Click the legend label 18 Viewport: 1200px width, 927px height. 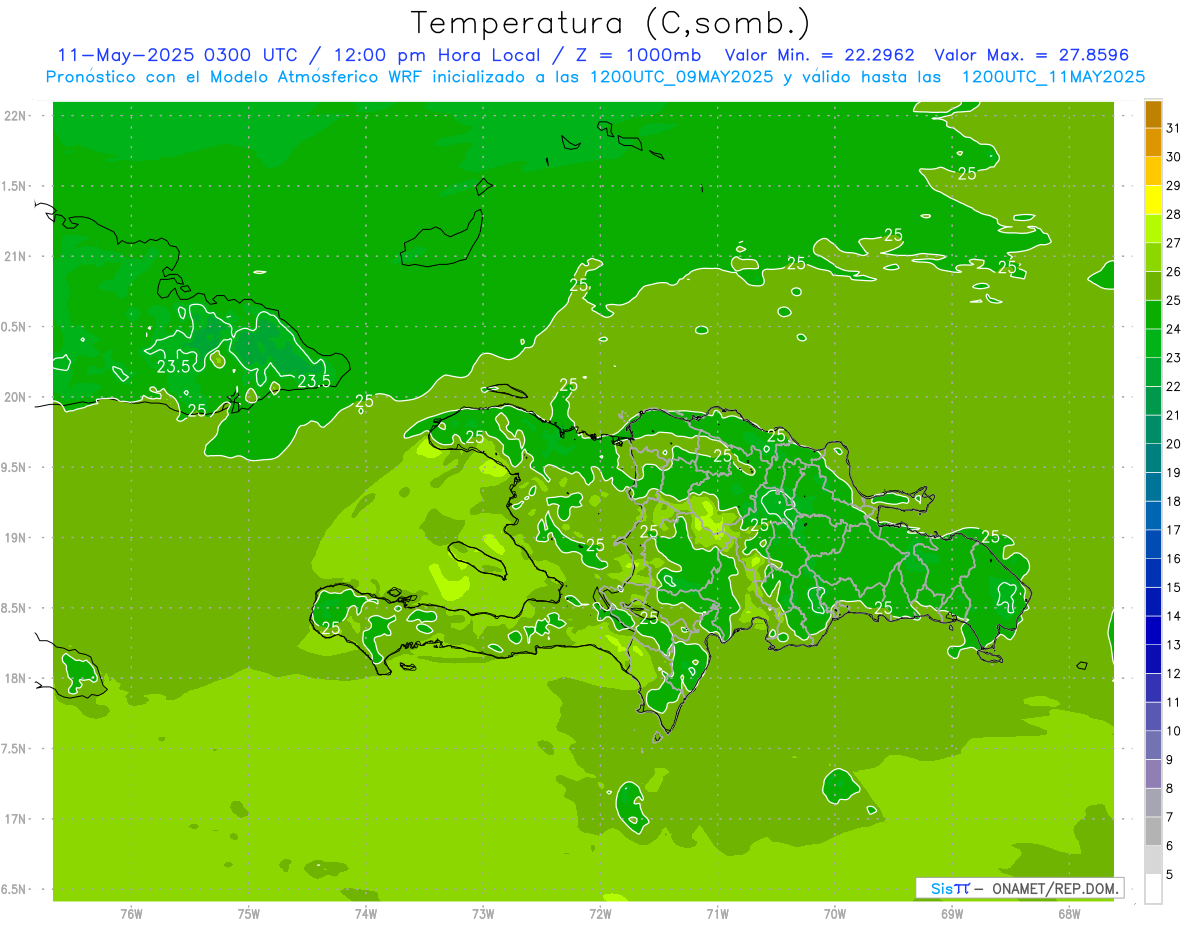pyautogui.click(x=1174, y=502)
